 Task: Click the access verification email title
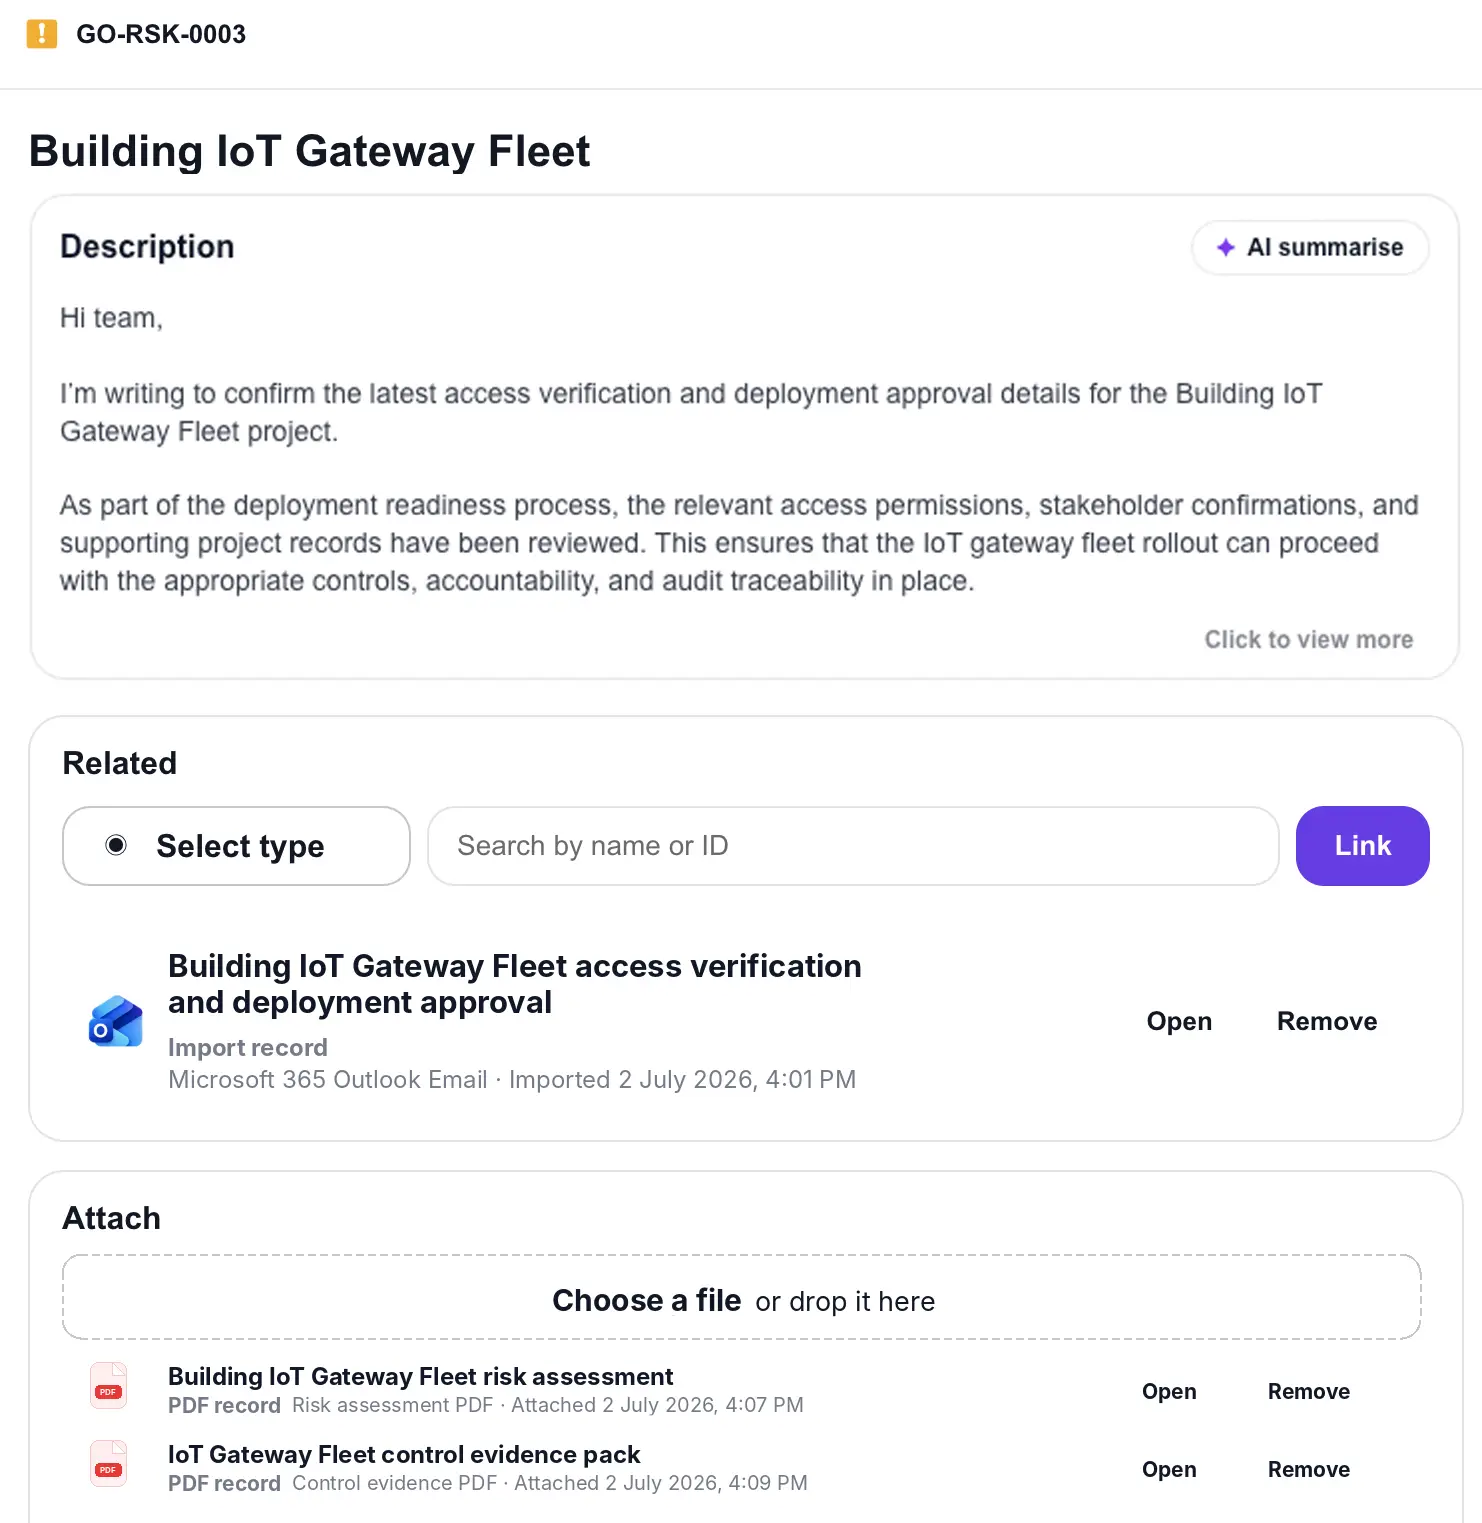point(514,984)
